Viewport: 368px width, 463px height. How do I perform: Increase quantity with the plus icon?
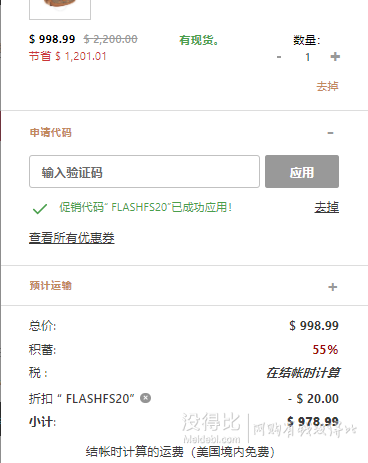click(335, 57)
